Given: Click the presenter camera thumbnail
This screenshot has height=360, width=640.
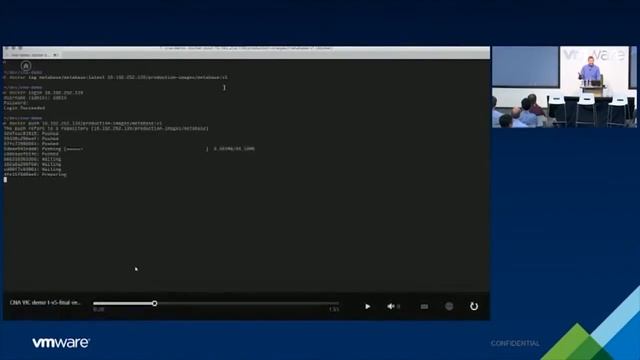Looking at the screenshot, I should click(x=564, y=87).
